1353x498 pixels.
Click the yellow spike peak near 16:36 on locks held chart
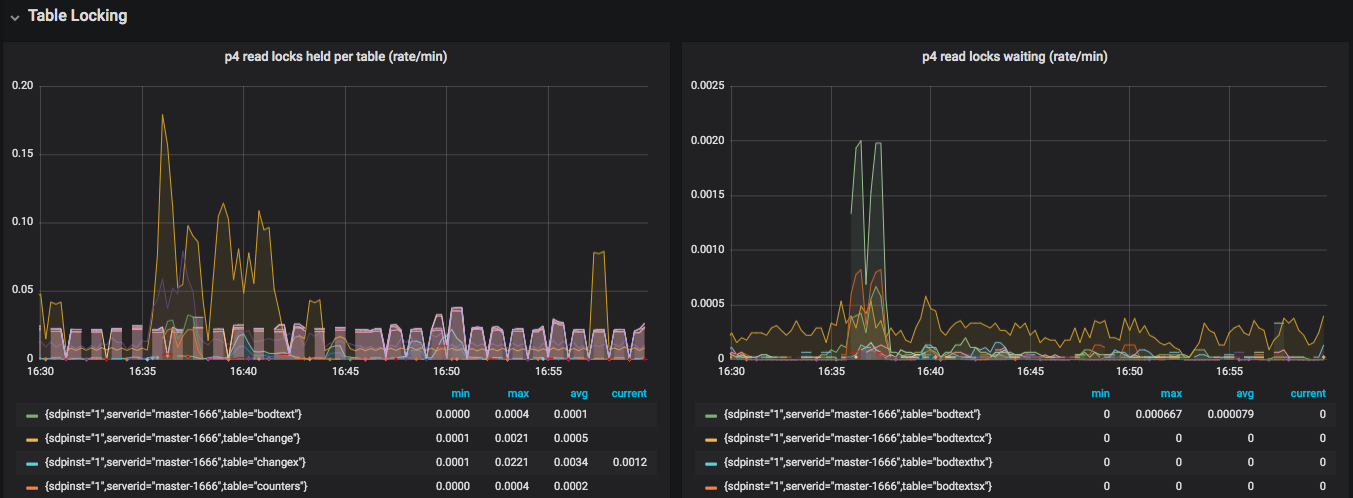click(162, 114)
